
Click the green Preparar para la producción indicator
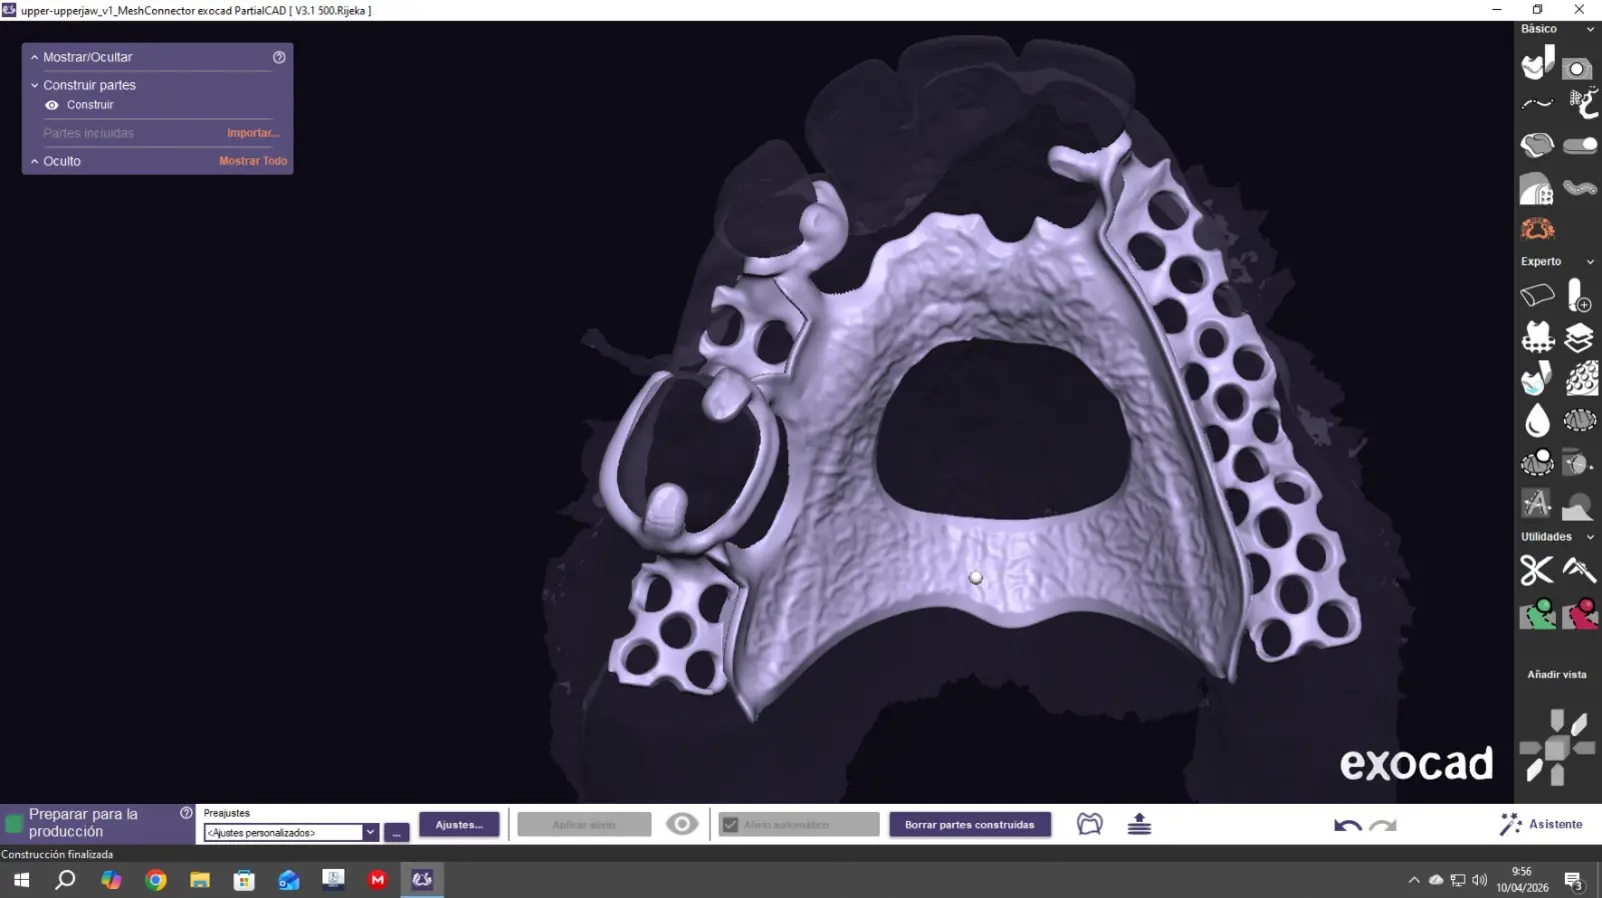point(14,824)
